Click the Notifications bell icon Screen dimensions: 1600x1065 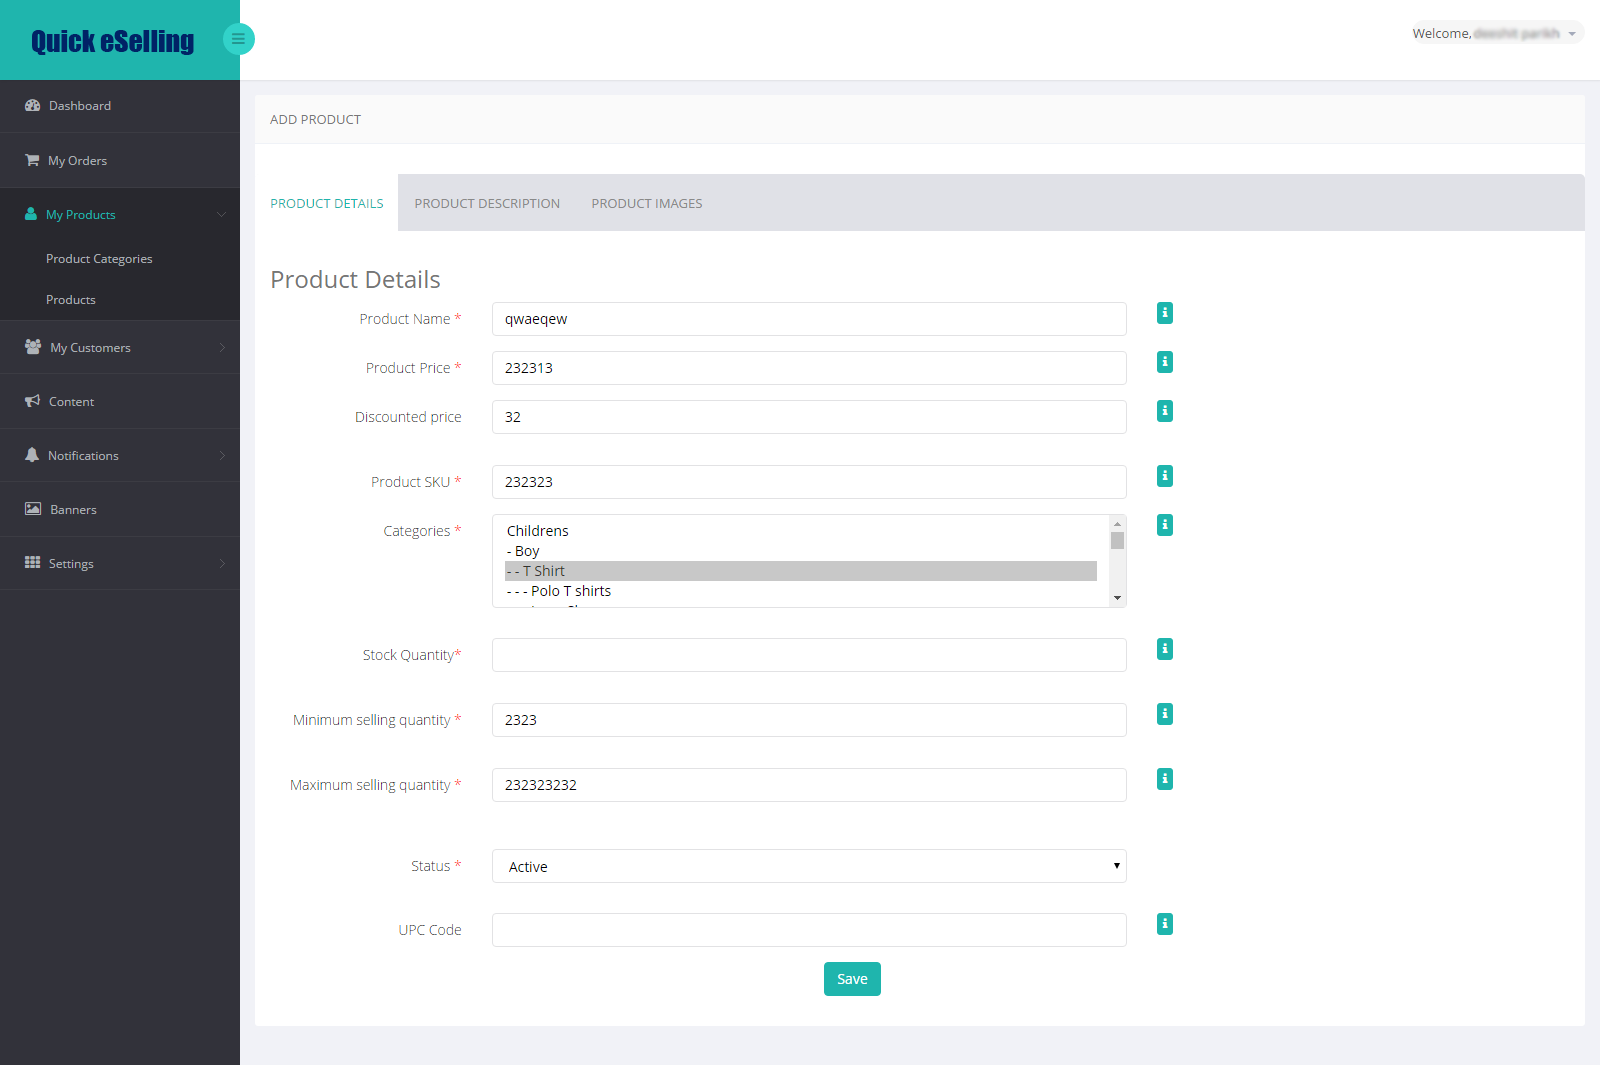click(32, 455)
